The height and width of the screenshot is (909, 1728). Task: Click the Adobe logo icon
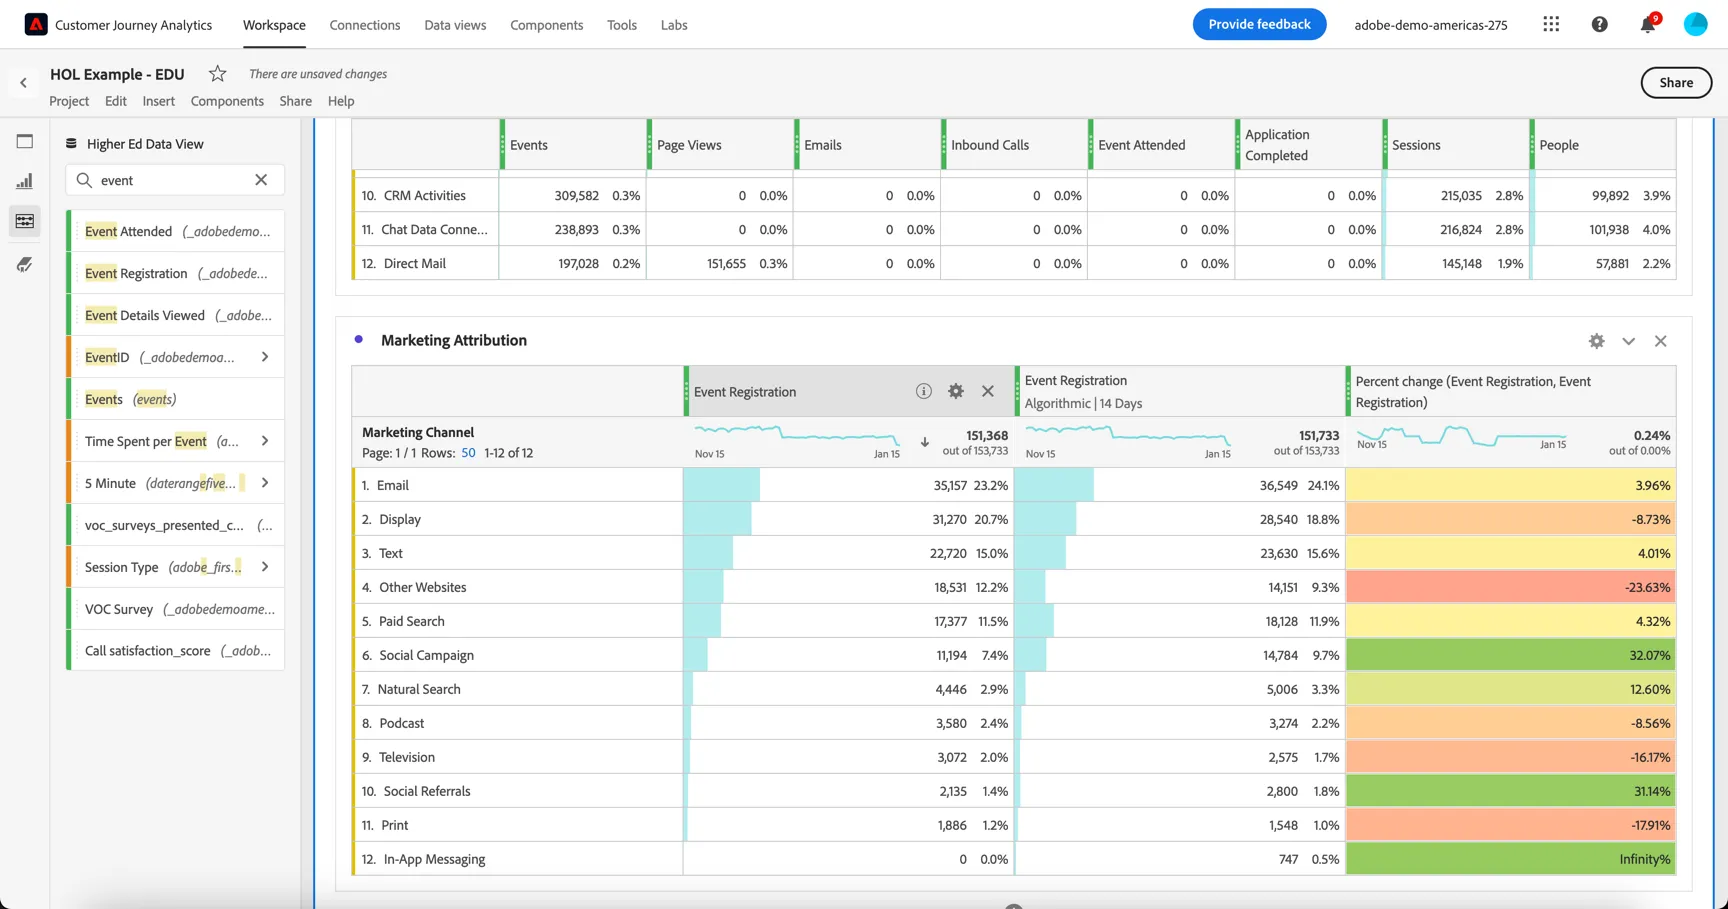[x=36, y=24]
